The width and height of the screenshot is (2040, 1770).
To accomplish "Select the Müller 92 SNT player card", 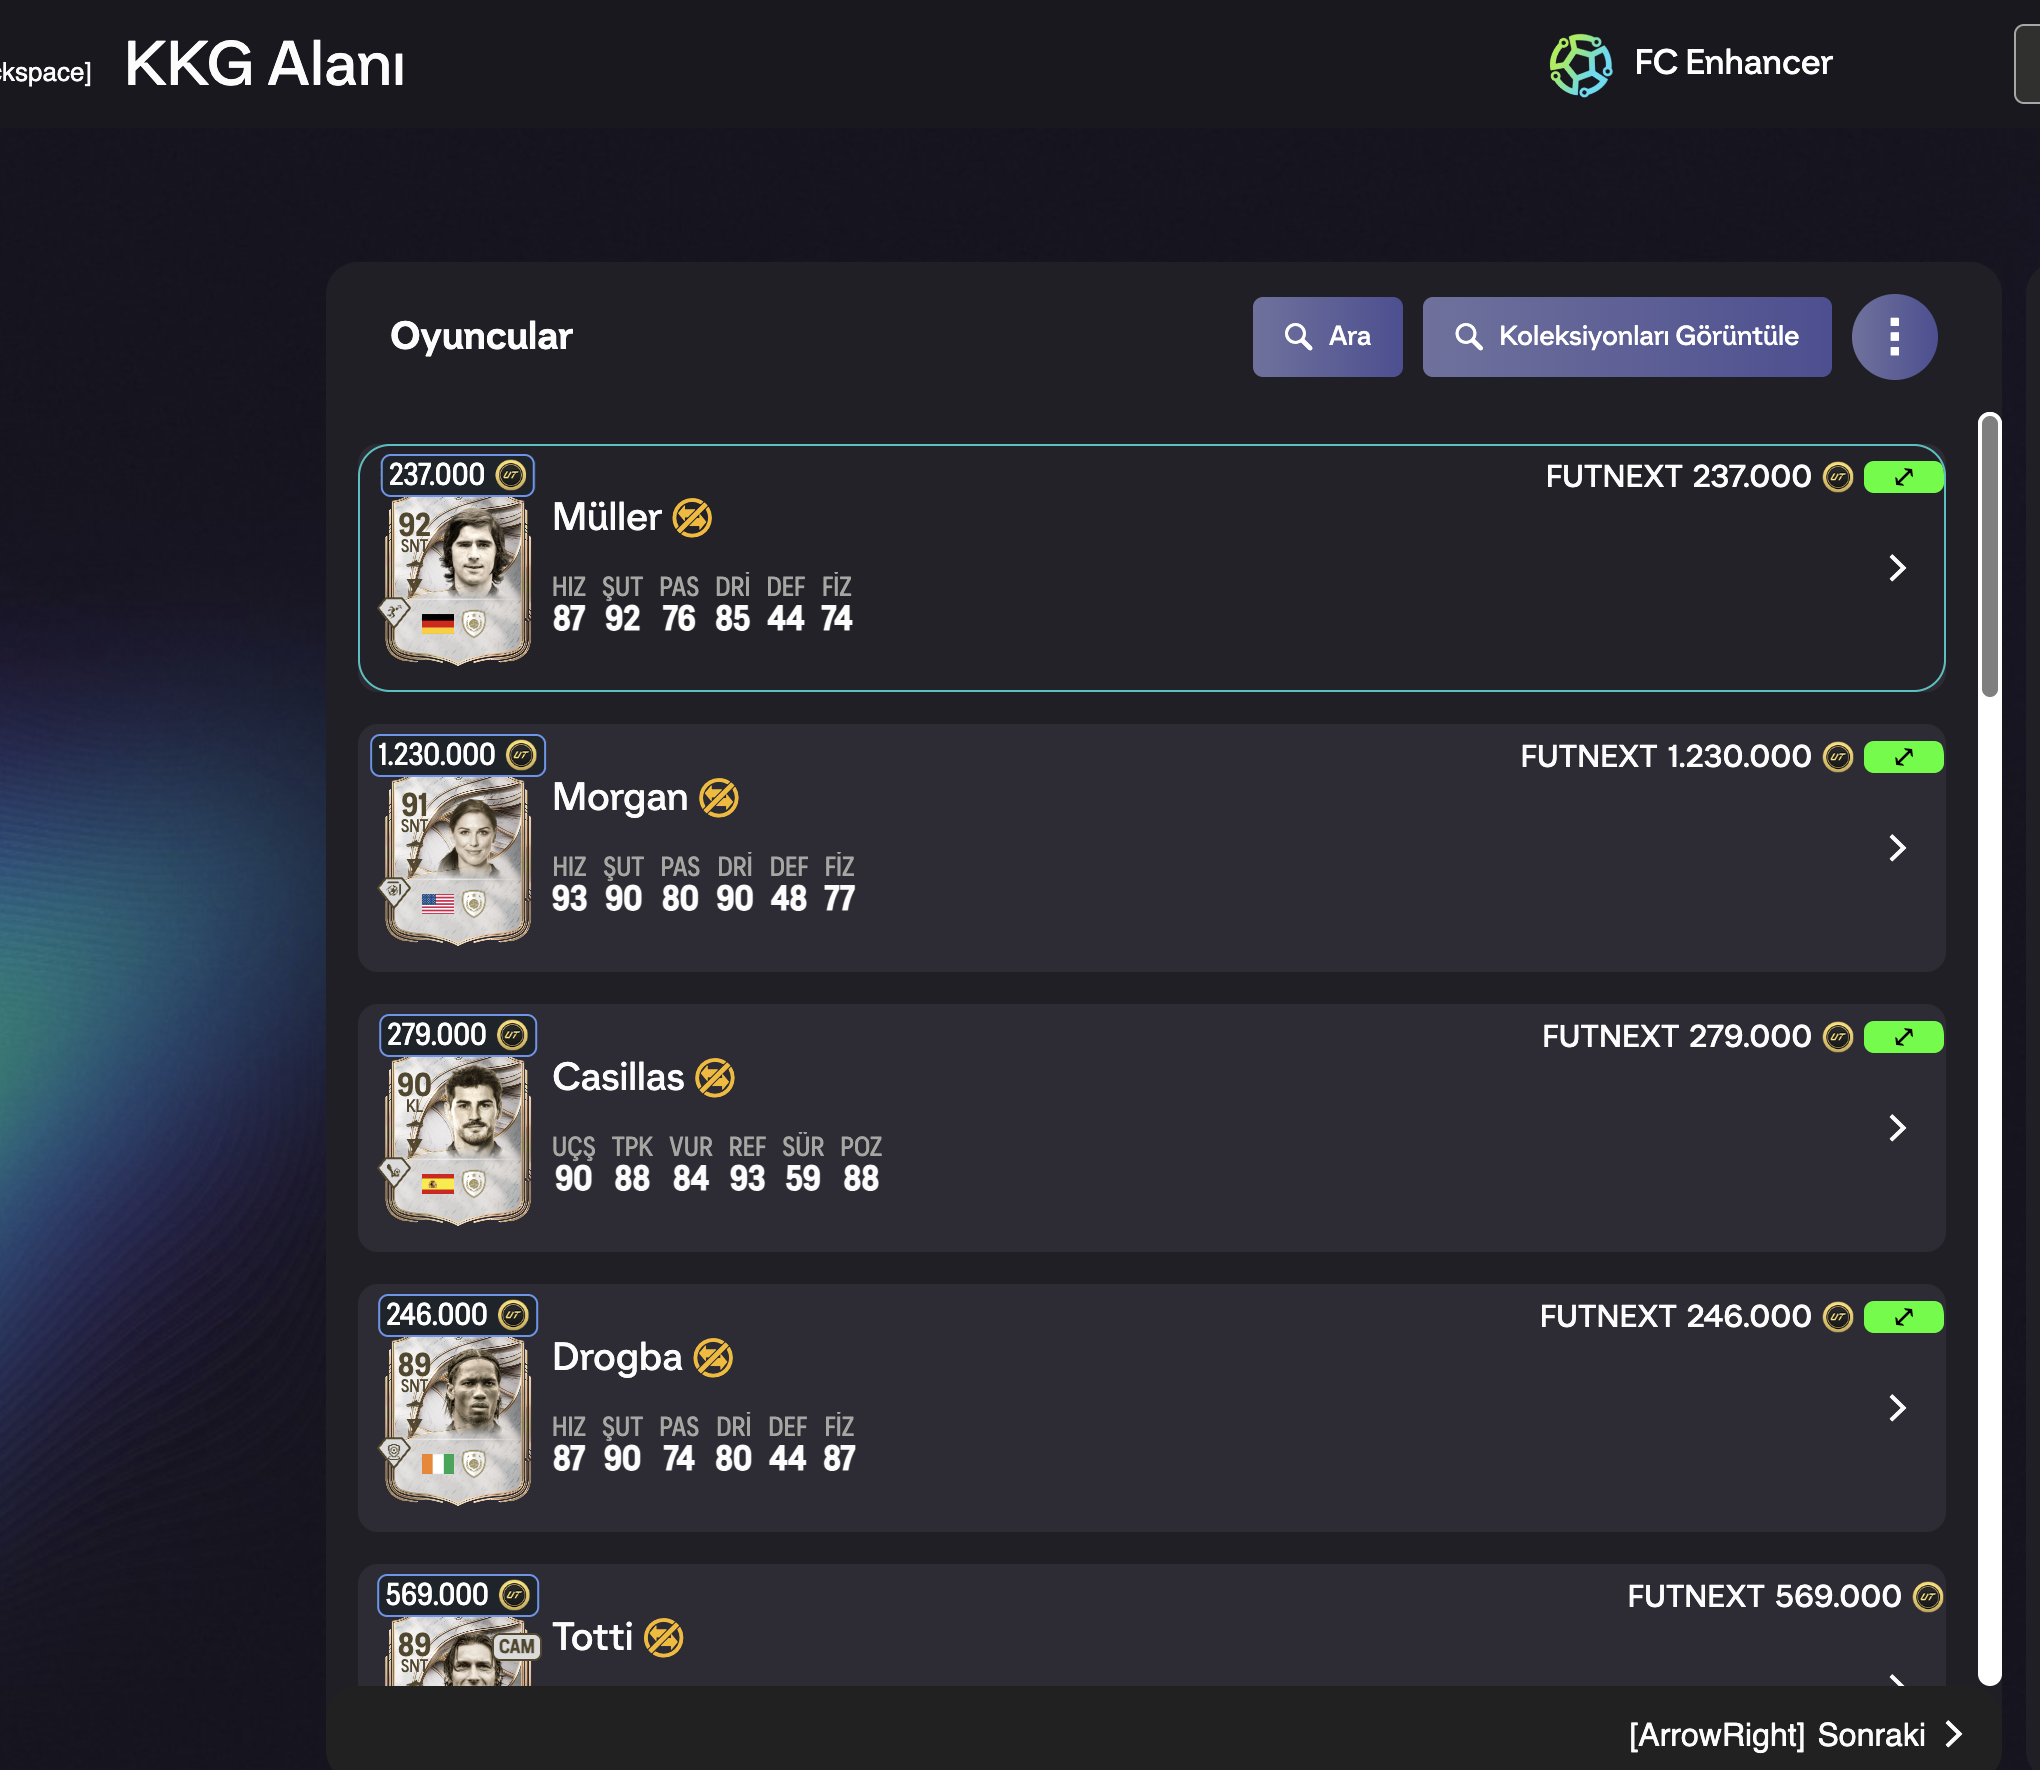I will (x=458, y=580).
